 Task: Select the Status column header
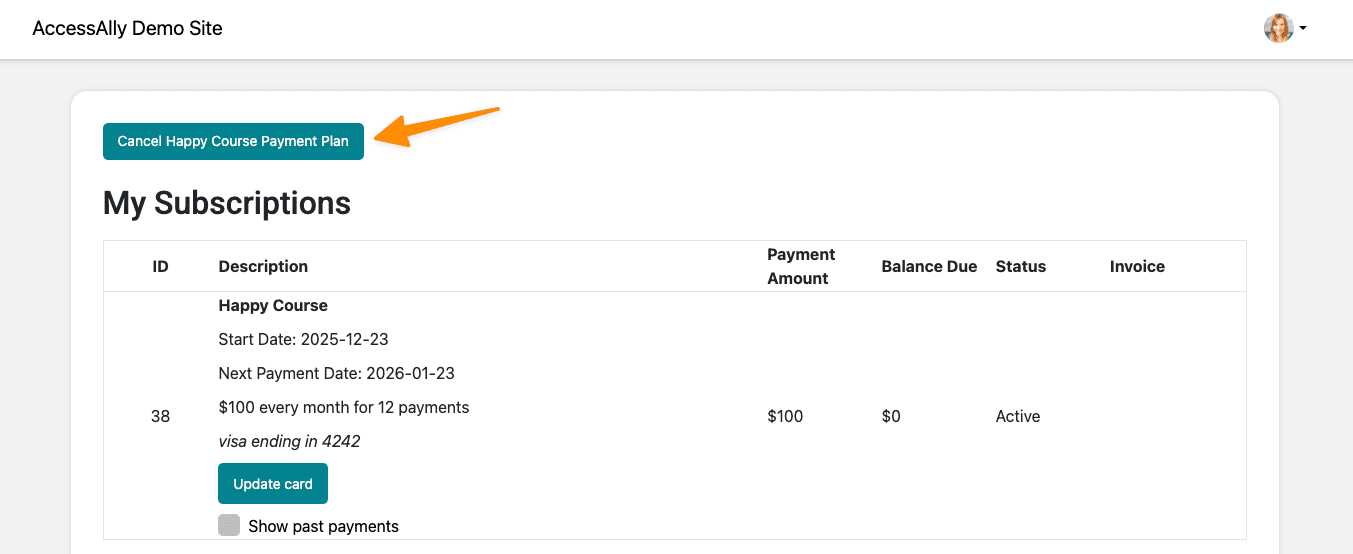[x=1020, y=266]
